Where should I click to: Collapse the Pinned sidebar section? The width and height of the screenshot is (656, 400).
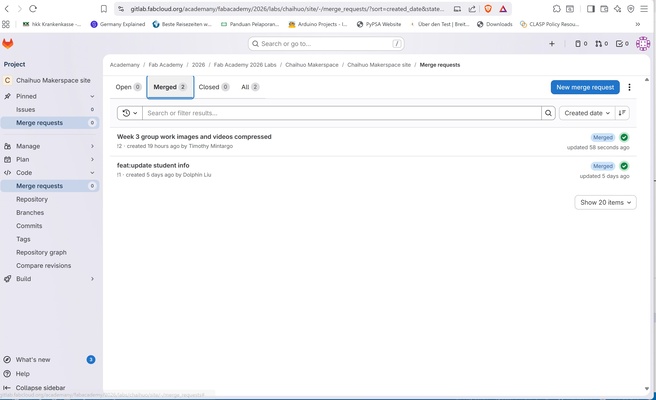[92, 96]
